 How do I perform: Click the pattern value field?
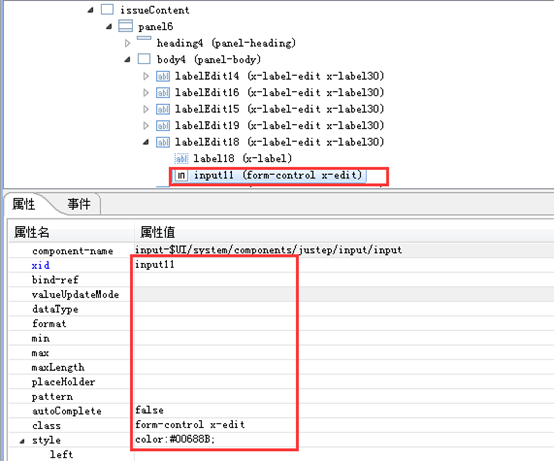click(344, 396)
